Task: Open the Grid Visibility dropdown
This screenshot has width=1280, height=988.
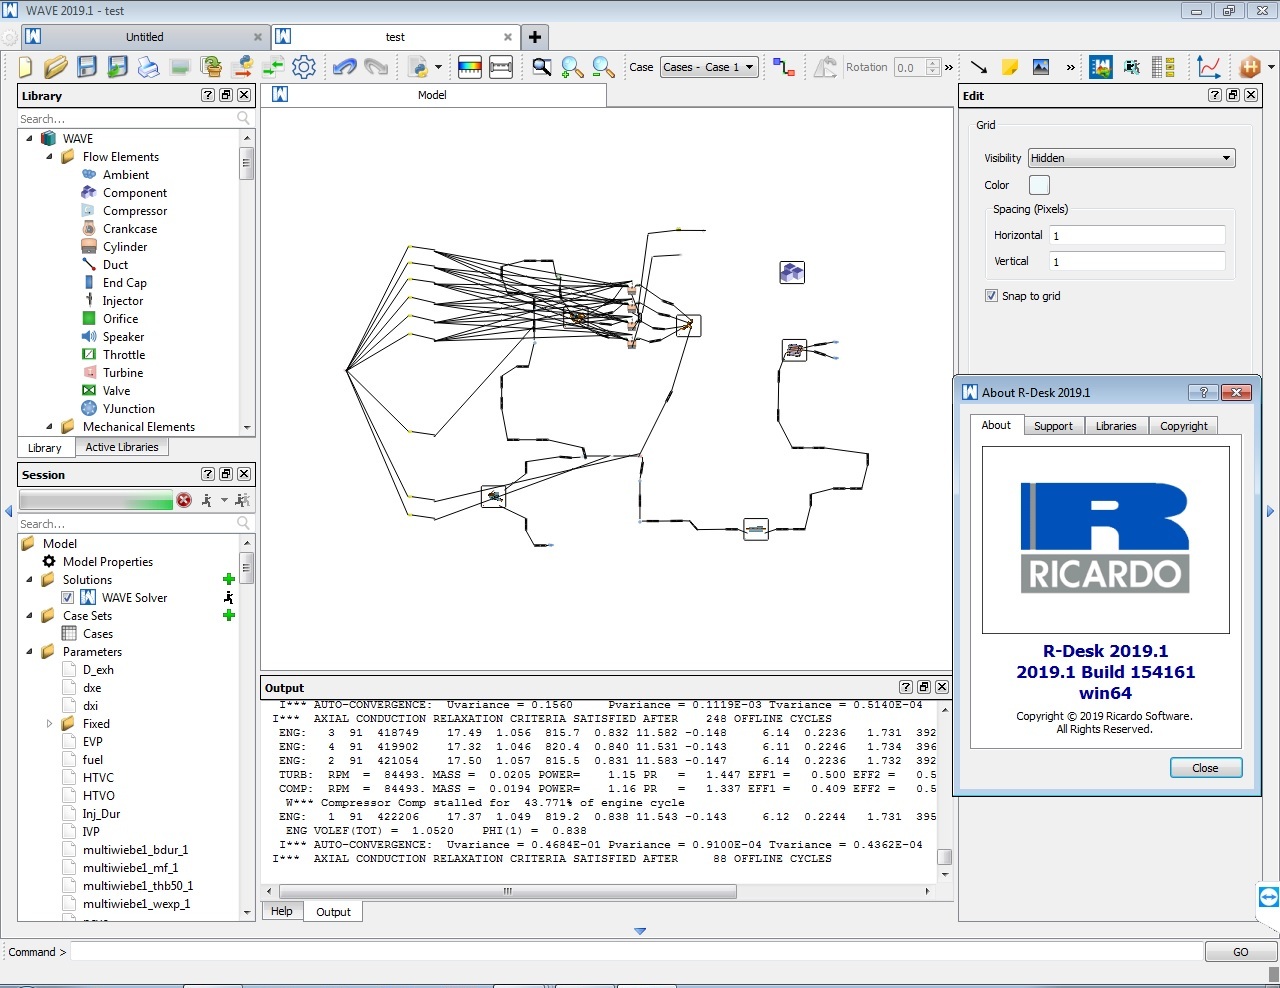Action: click(1131, 158)
